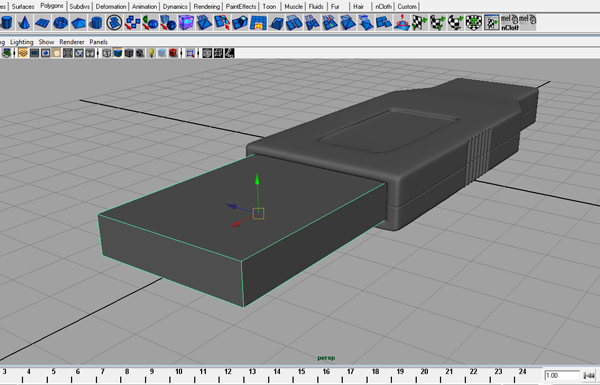This screenshot has height=385, width=600.
Task: Click the Mirror Geometry shelf icon
Action: pyautogui.click(x=150, y=22)
